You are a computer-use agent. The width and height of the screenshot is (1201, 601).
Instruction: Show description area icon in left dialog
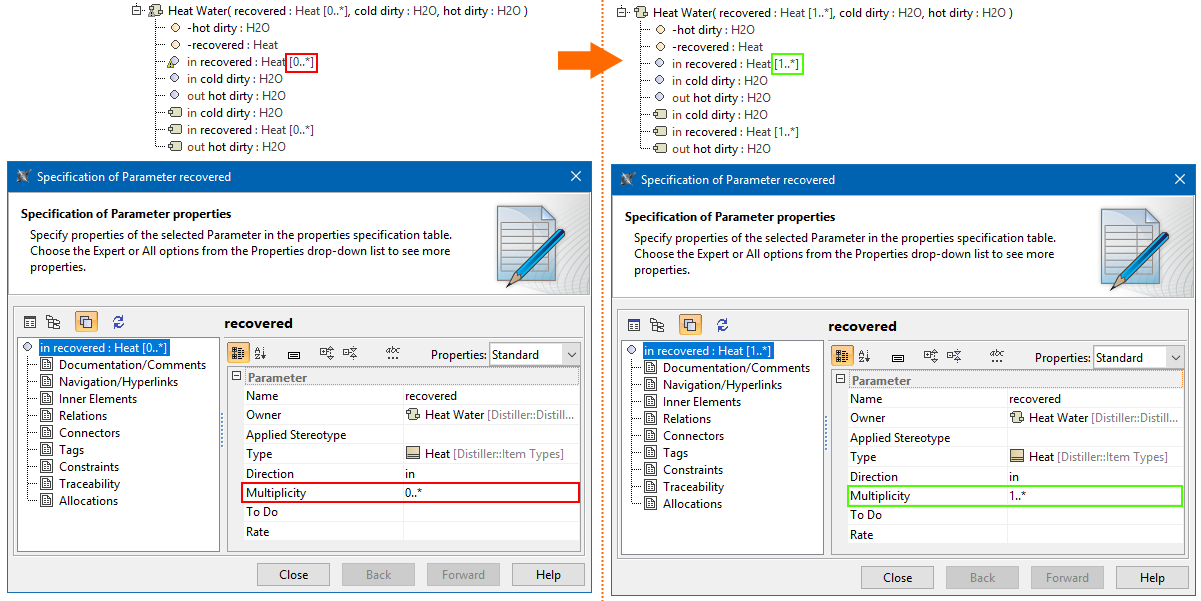click(294, 354)
